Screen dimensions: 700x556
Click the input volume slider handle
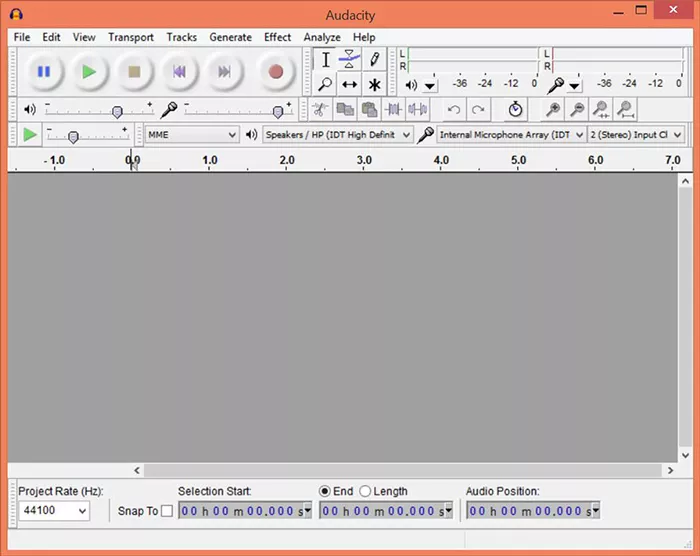(278, 112)
